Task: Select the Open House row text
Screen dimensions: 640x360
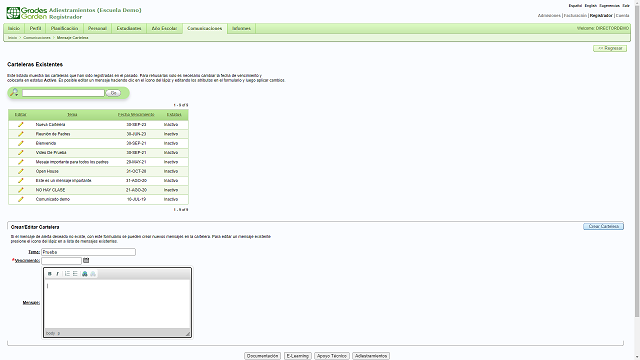Action: tap(47, 171)
